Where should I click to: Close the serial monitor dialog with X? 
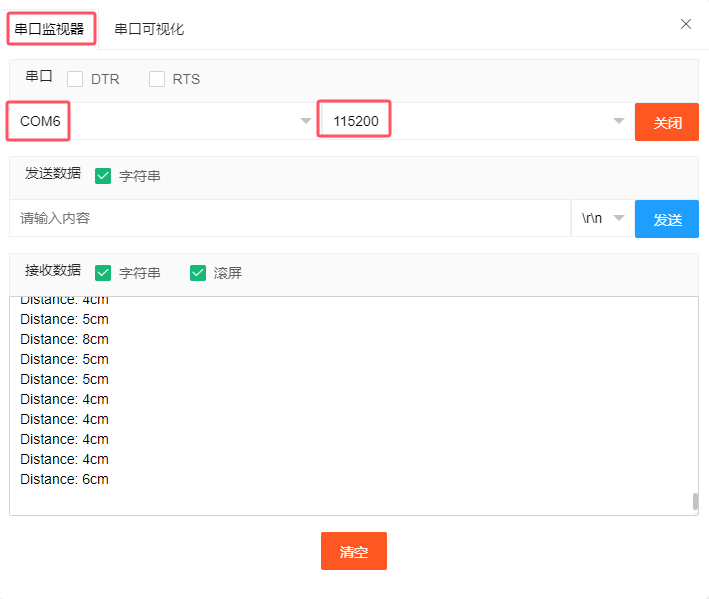[x=686, y=24]
